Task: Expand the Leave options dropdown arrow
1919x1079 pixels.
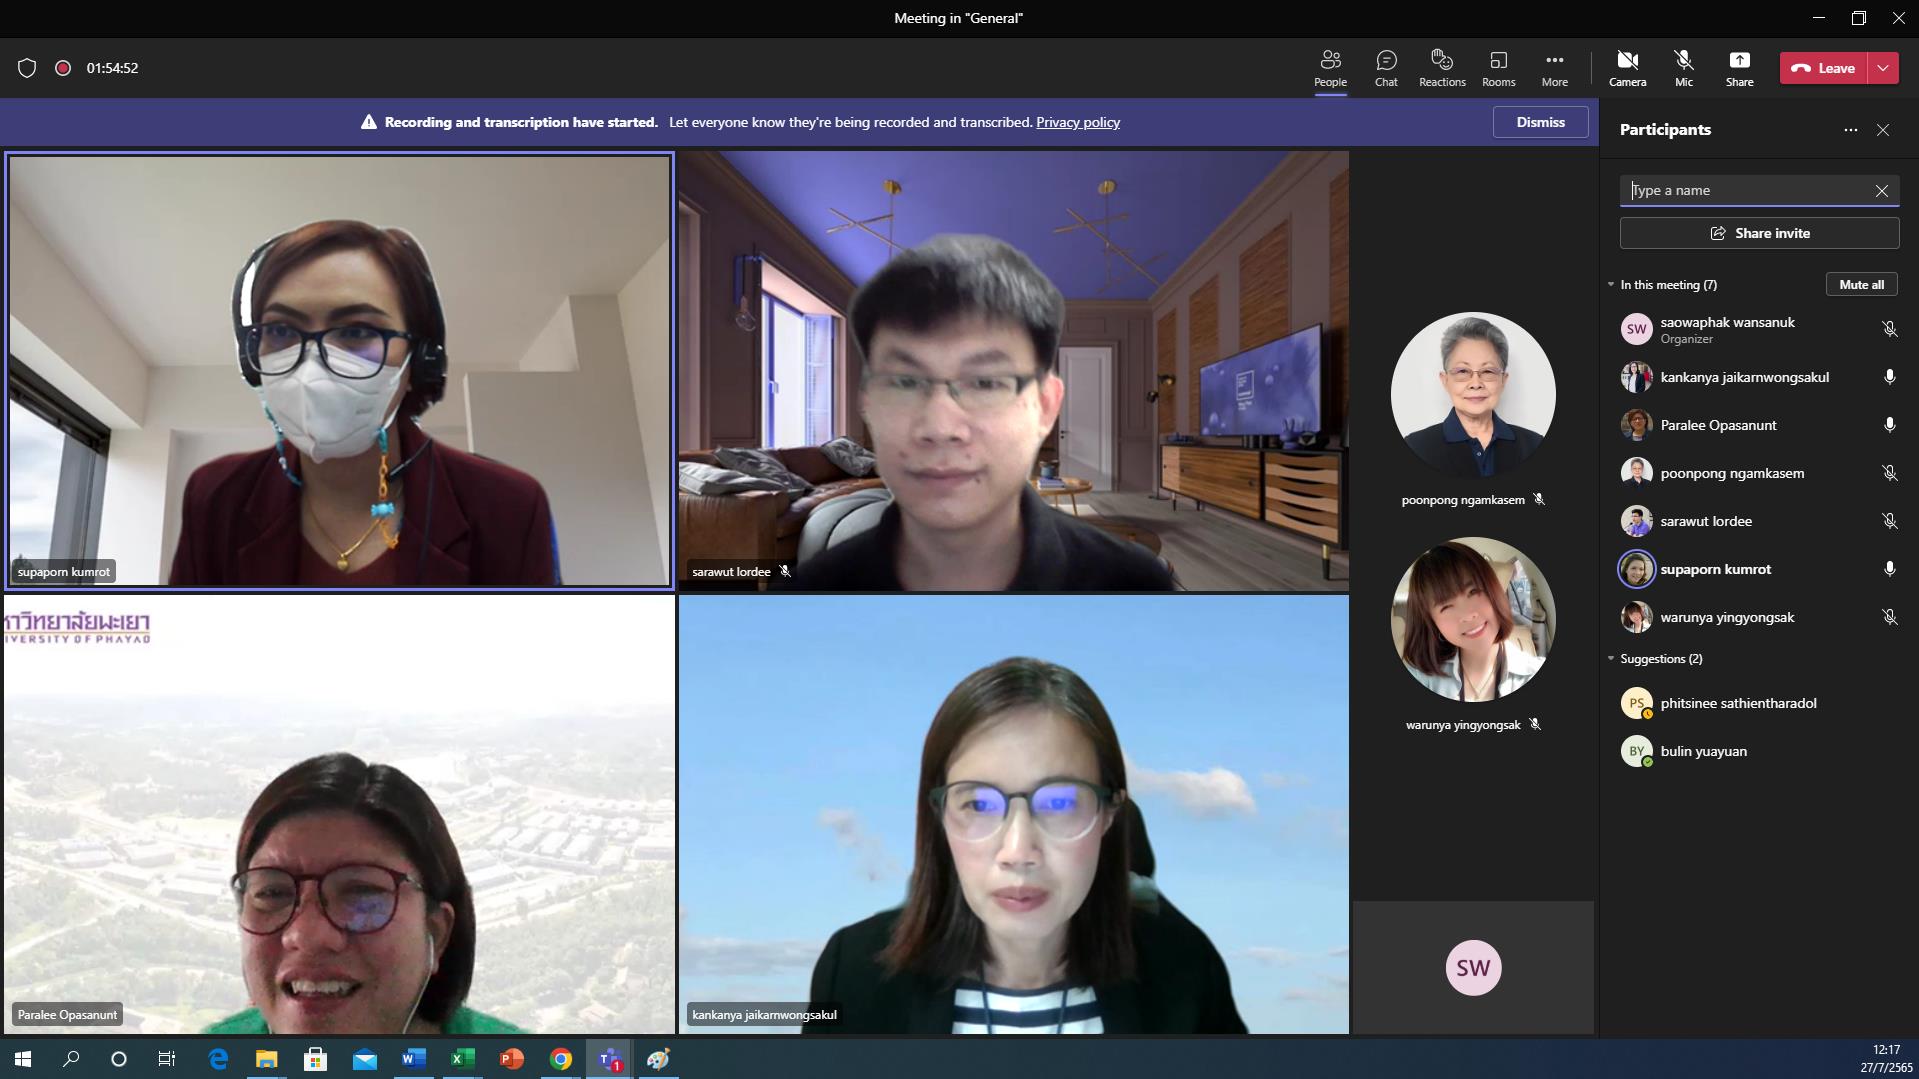Action: 1883,68
